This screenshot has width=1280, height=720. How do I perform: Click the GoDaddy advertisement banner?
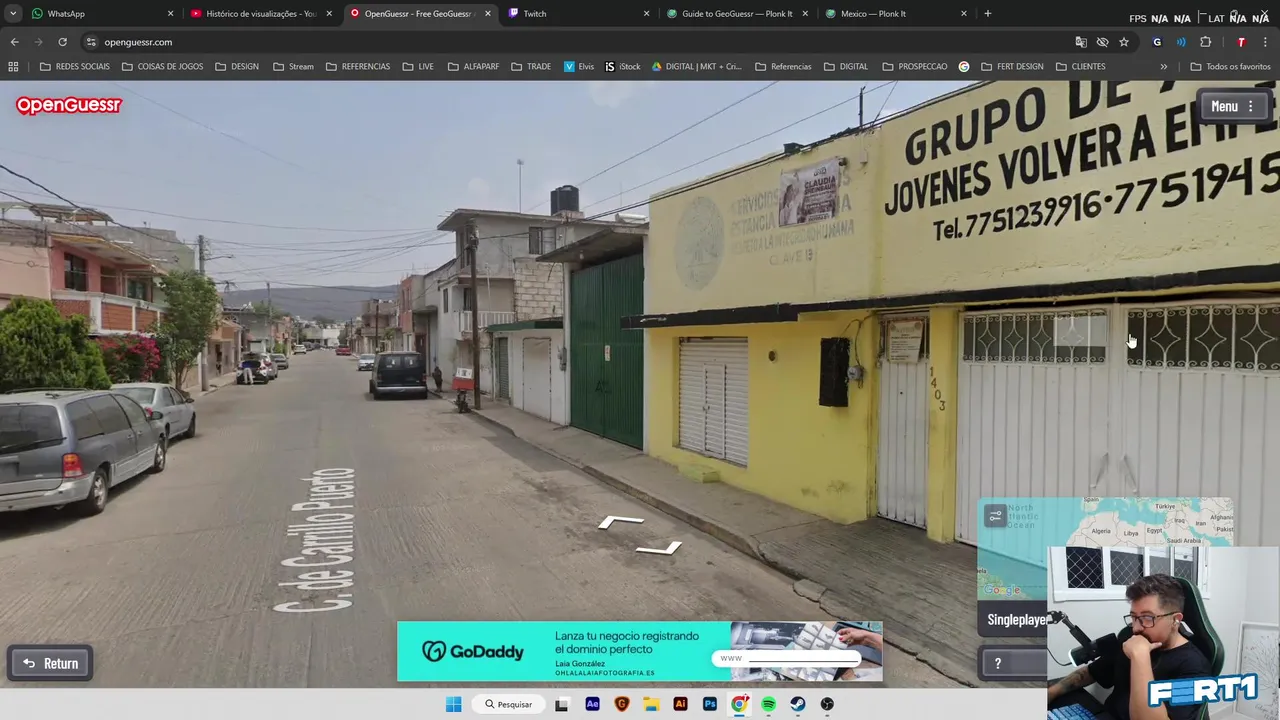coord(639,651)
